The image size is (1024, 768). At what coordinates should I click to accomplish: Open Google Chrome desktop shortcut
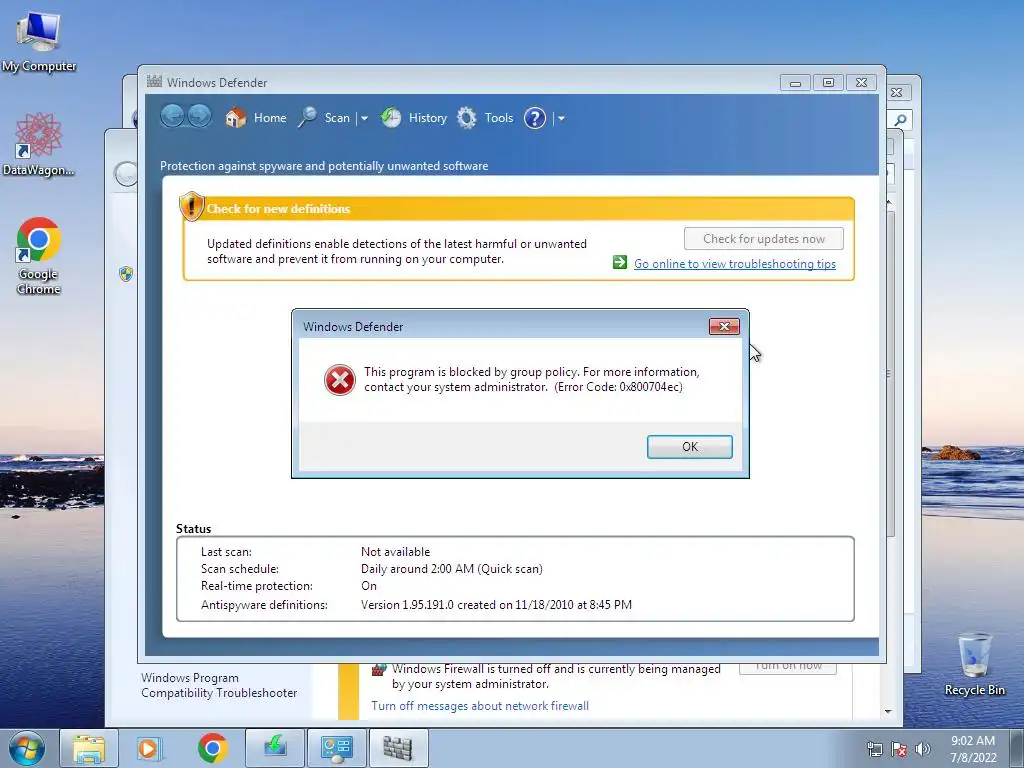coord(39,255)
